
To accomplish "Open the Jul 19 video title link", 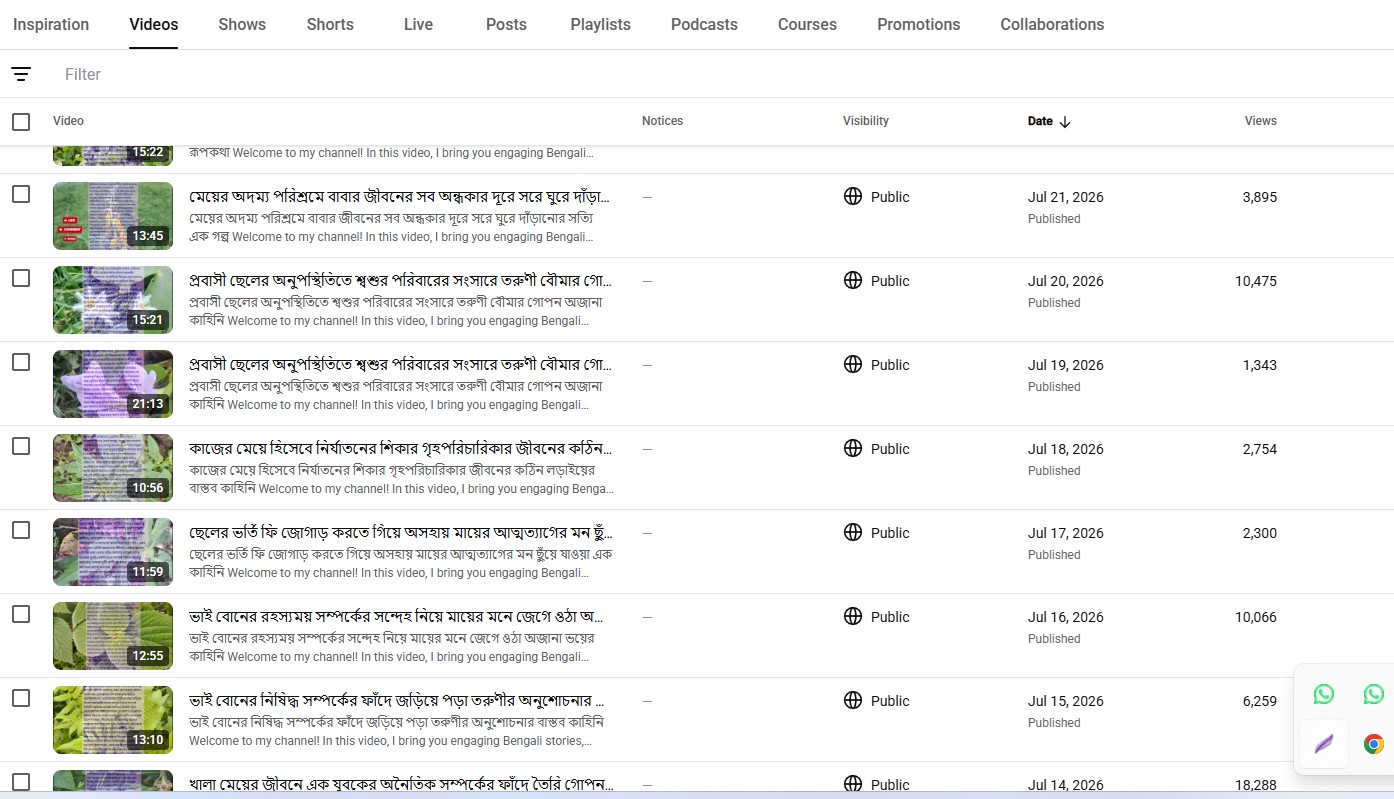I will coord(400,364).
